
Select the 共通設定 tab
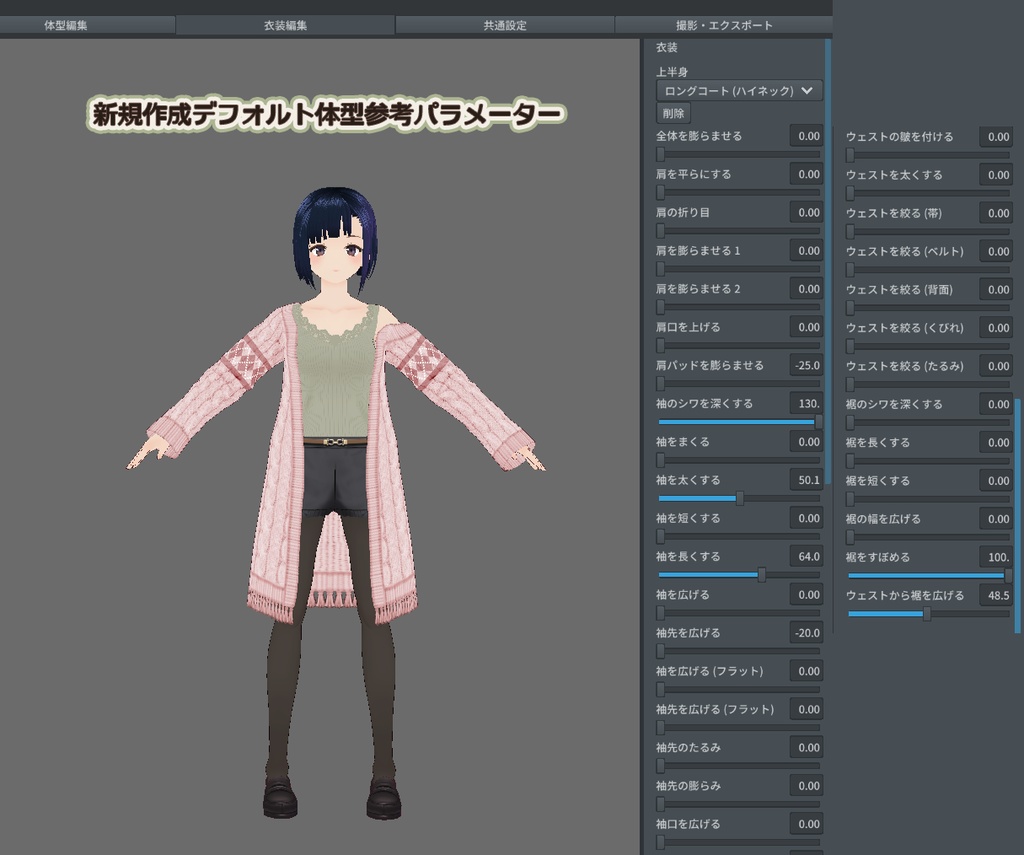504,24
